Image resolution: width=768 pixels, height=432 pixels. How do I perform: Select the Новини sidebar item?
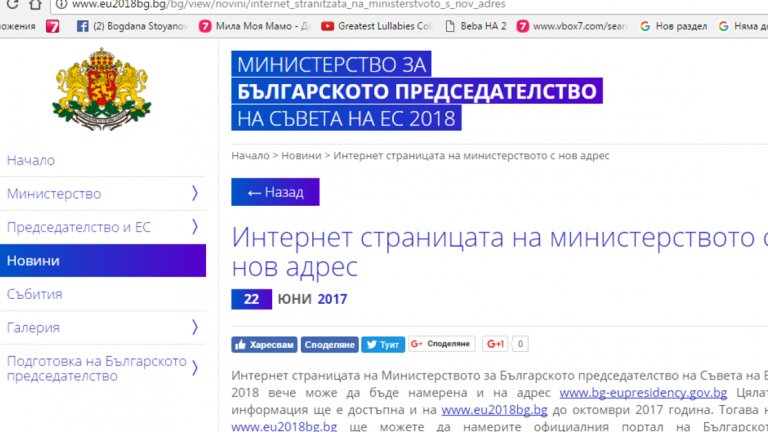click(103, 261)
